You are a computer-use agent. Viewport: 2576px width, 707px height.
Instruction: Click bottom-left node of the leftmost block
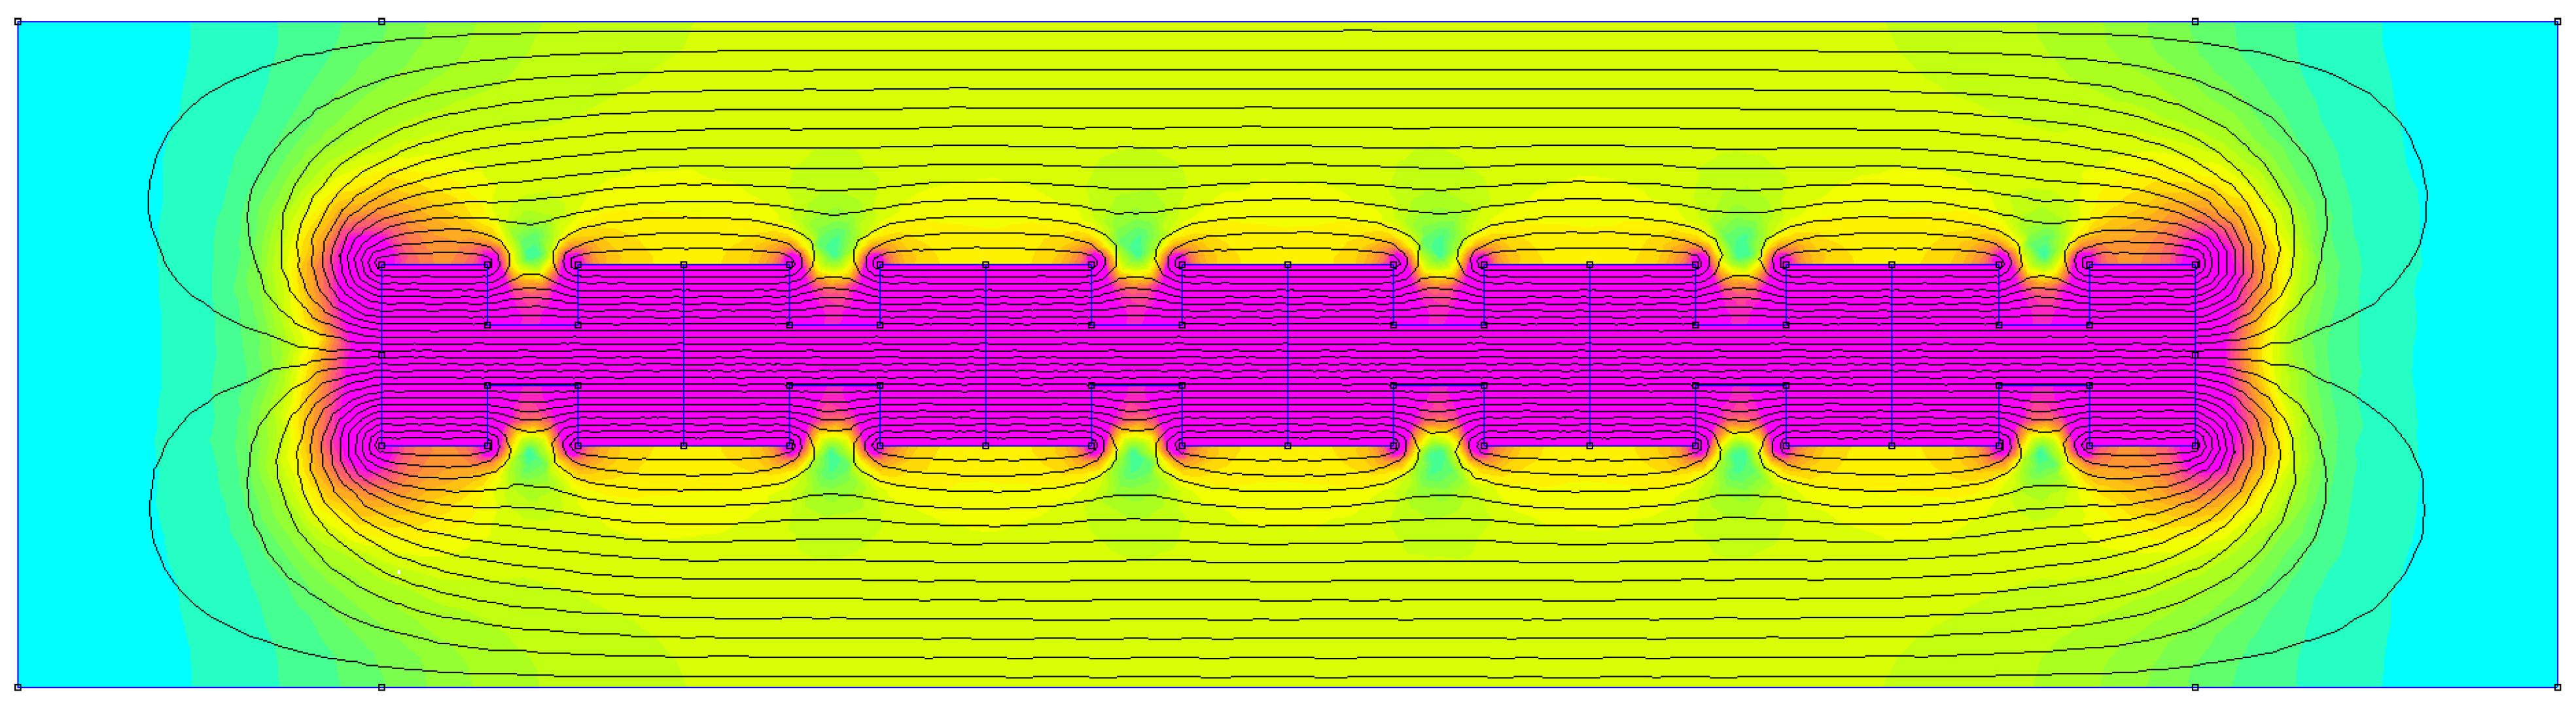click(381, 445)
